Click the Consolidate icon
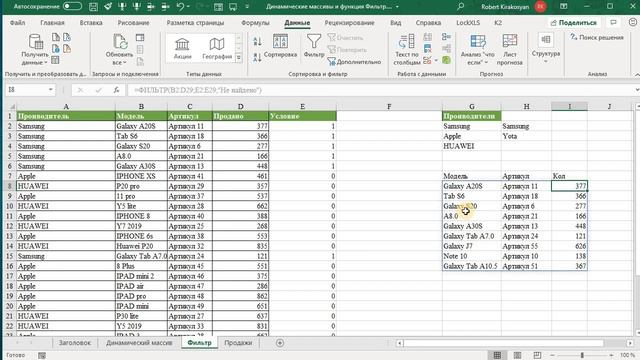The image size is (640, 360). point(446,37)
